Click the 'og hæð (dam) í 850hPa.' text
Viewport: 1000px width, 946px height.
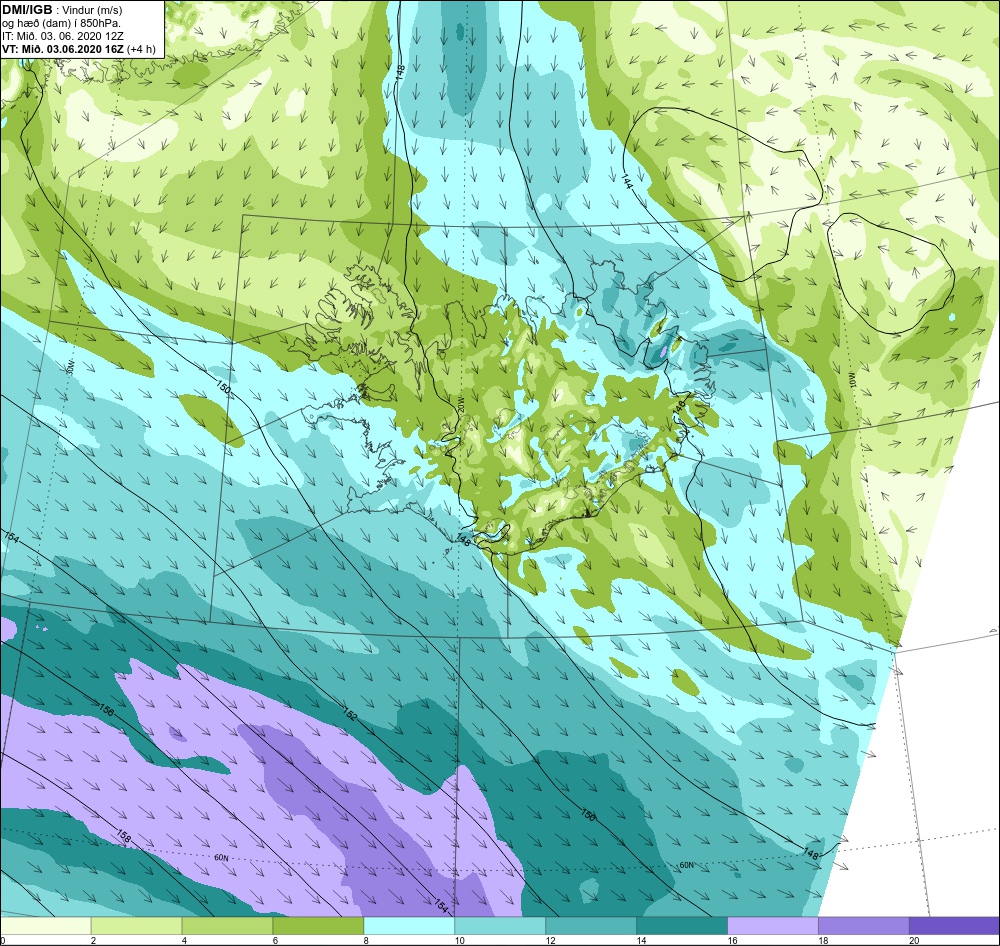point(61,23)
